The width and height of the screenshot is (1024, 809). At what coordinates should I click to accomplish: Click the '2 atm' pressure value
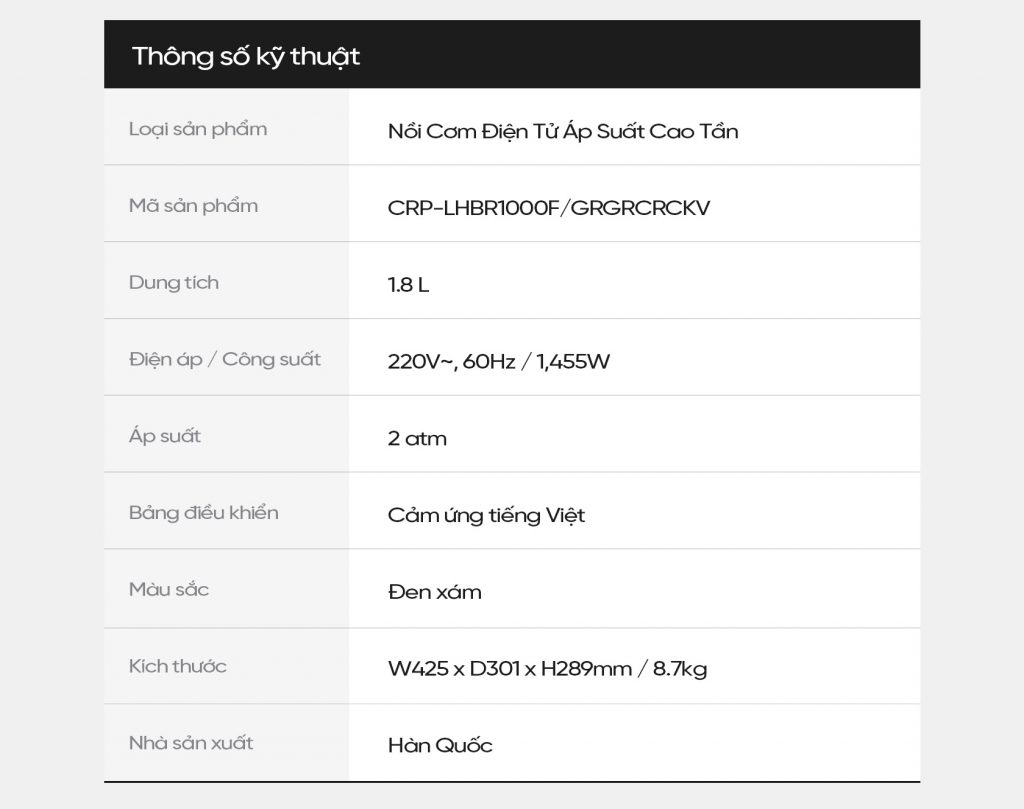(417, 438)
